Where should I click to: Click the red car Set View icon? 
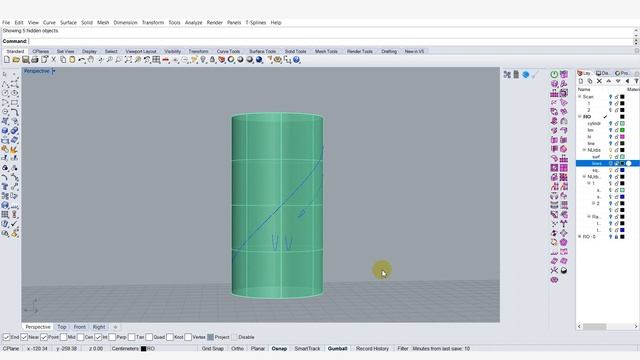[166, 60]
